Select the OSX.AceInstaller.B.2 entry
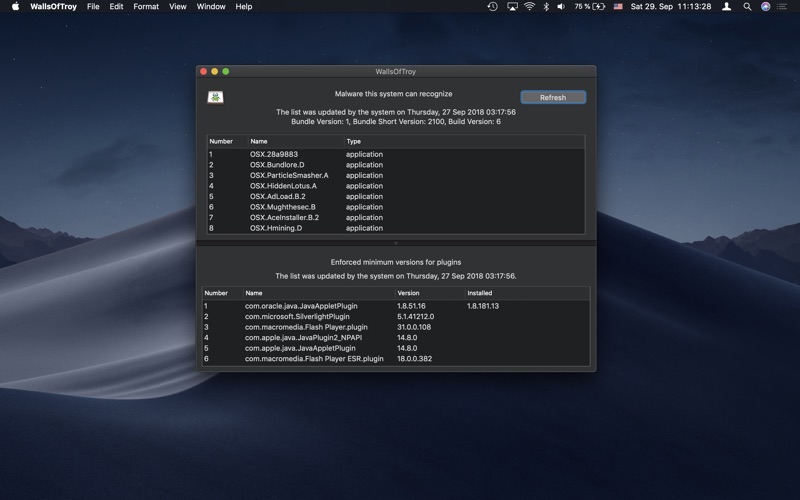This screenshot has height=500, width=800. (x=396, y=217)
